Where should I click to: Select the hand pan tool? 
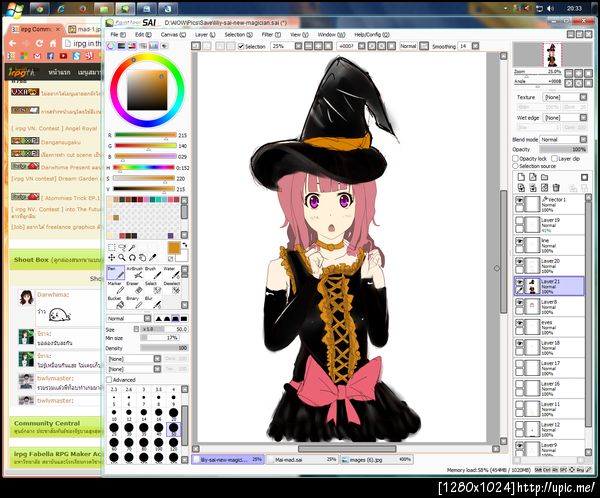142,258
